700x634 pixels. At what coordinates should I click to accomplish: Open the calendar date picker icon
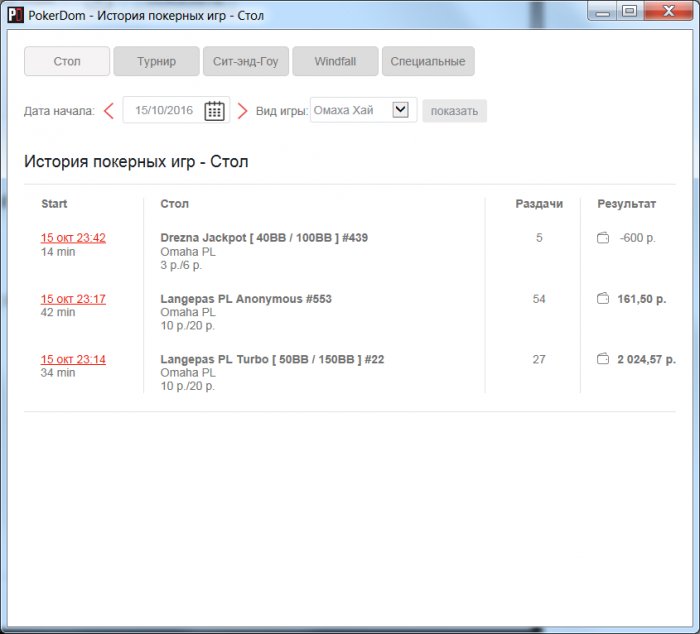[x=214, y=111]
